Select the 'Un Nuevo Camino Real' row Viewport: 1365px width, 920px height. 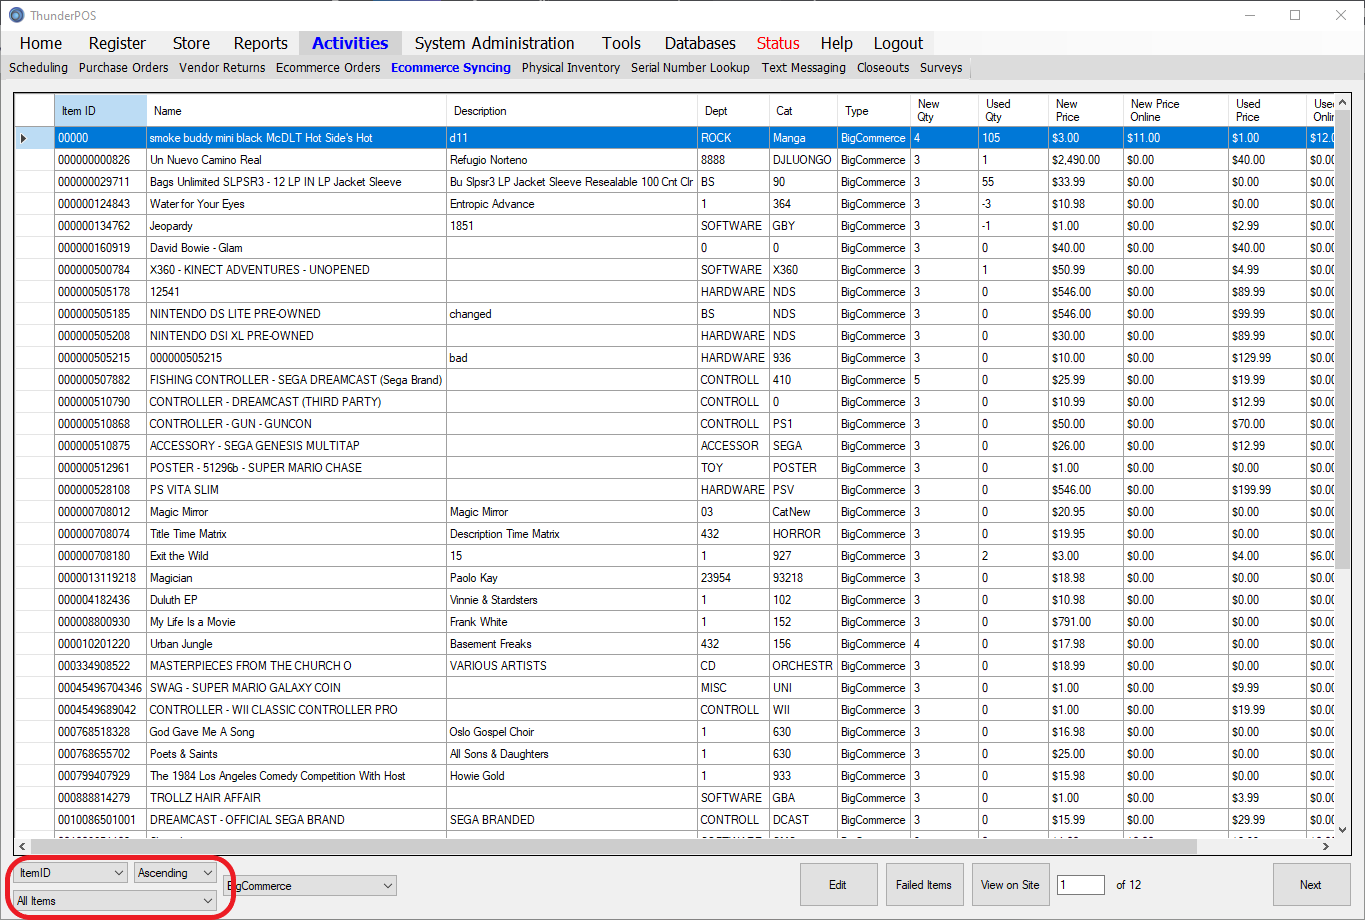[675, 160]
